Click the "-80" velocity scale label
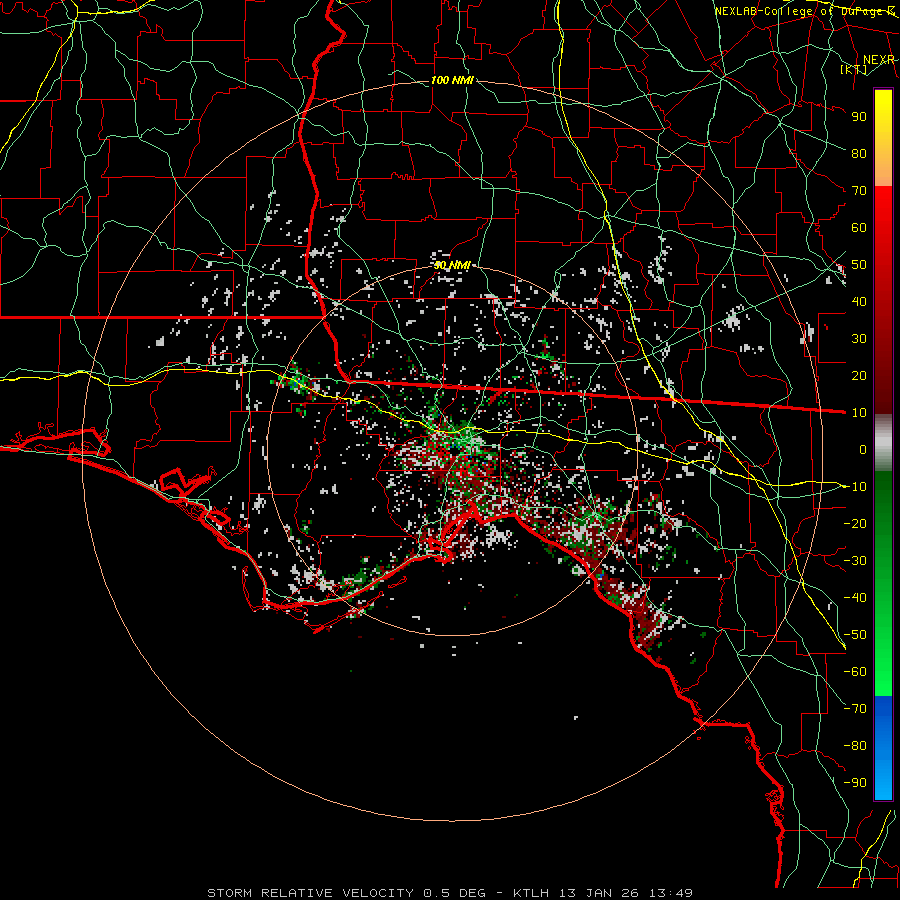This screenshot has width=900, height=900. pos(855,746)
